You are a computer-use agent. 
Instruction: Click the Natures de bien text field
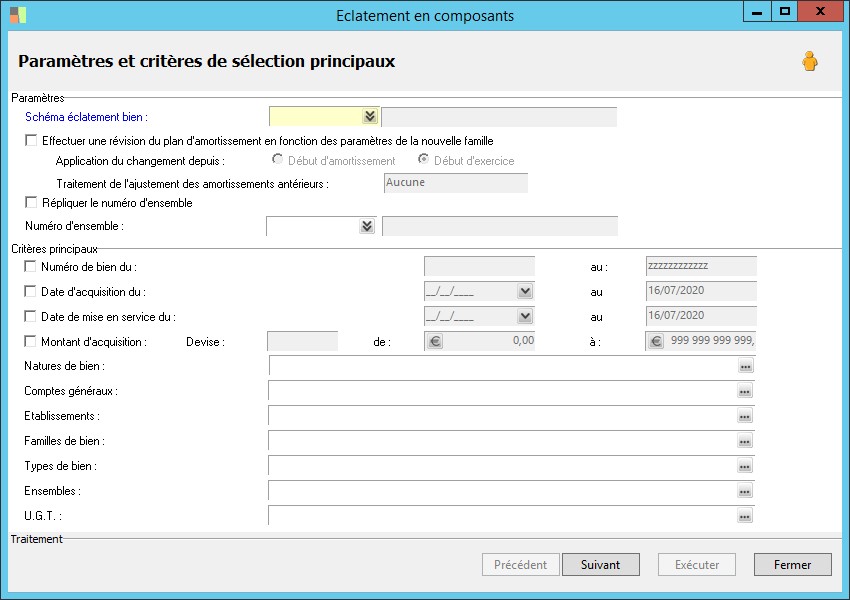pyautogui.click(x=502, y=367)
